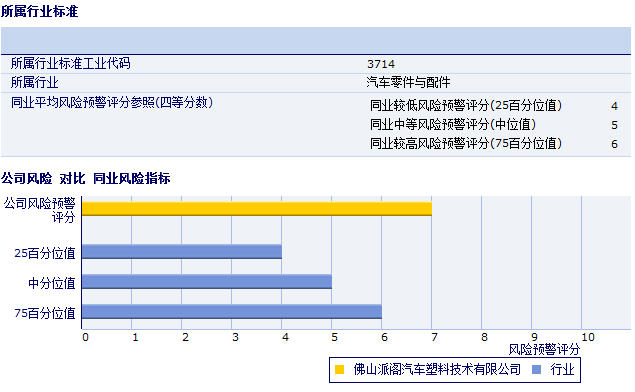The height and width of the screenshot is (392, 635).
Task: Select the 25百分位值 blue bar
Action: (x=182, y=251)
